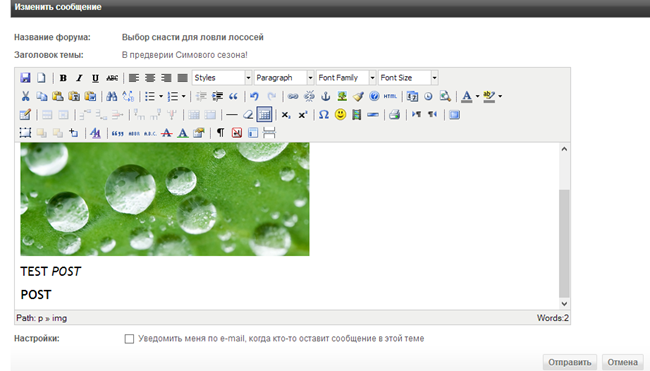The width and height of the screenshot is (650, 371).
Task: Click the Отправить button
Action: click(x=570, y=362)
